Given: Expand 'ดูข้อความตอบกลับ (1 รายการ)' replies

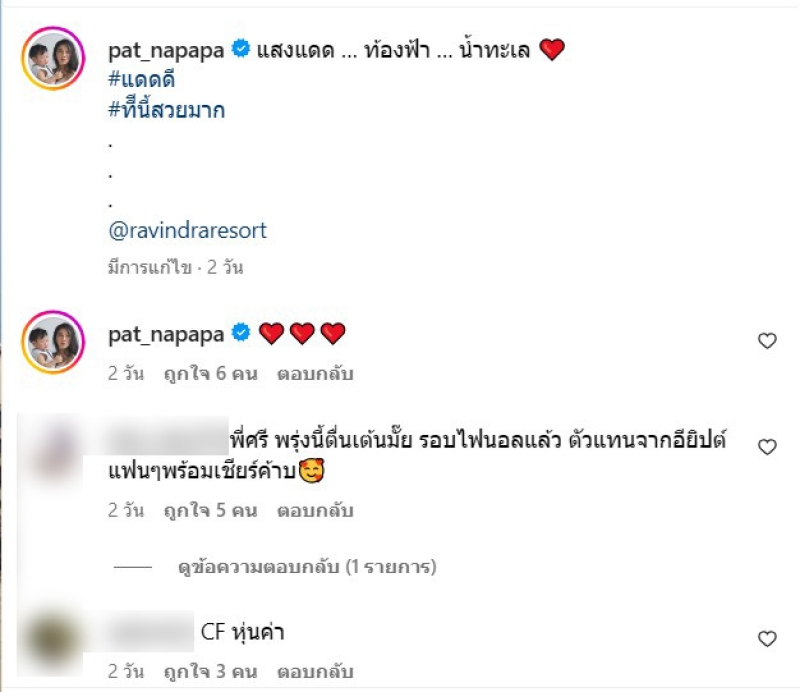Looking at the screenshot, I should pos(307,566).
